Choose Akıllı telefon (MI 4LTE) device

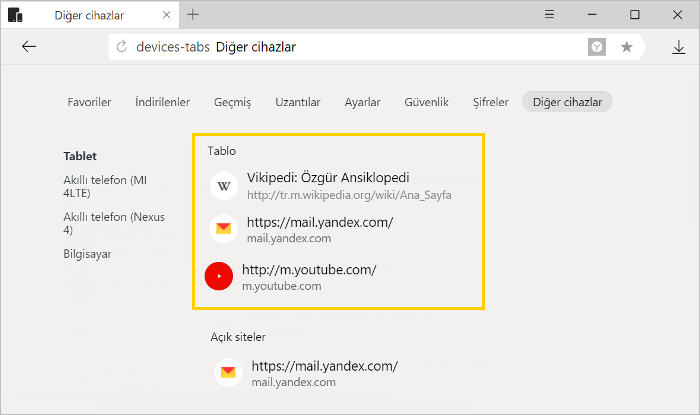(x=105, y=187)
